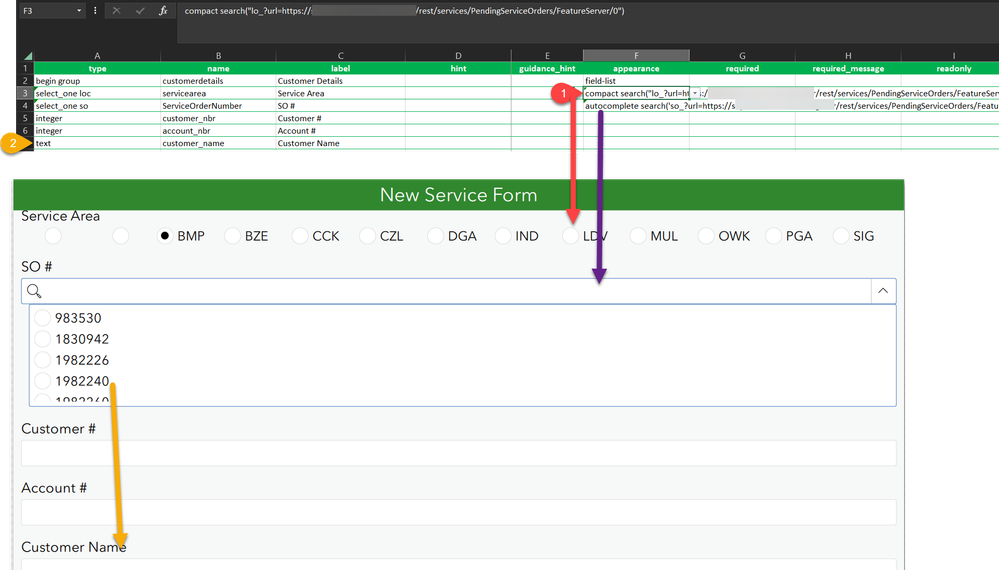Click the orange numbered marker 2

tap(13, 143)
